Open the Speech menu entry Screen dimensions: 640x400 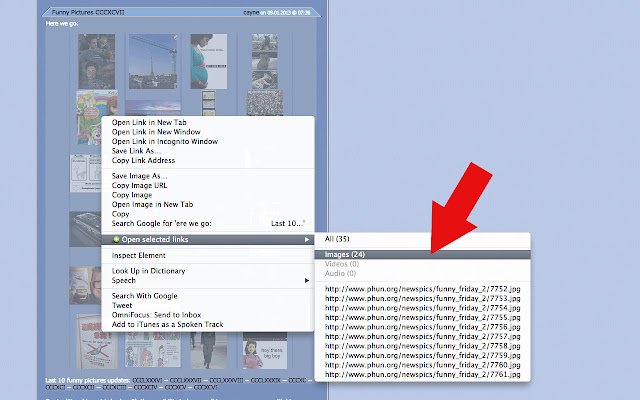tap(208, 280)
